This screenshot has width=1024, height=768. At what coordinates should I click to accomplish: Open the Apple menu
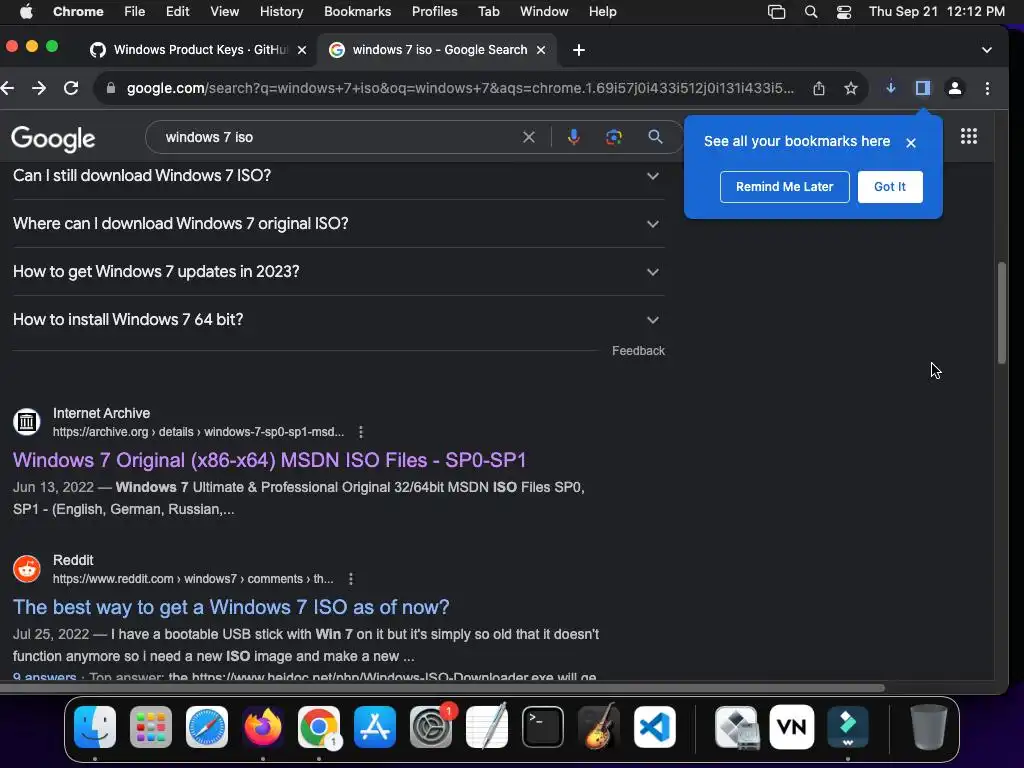point(26,12)
